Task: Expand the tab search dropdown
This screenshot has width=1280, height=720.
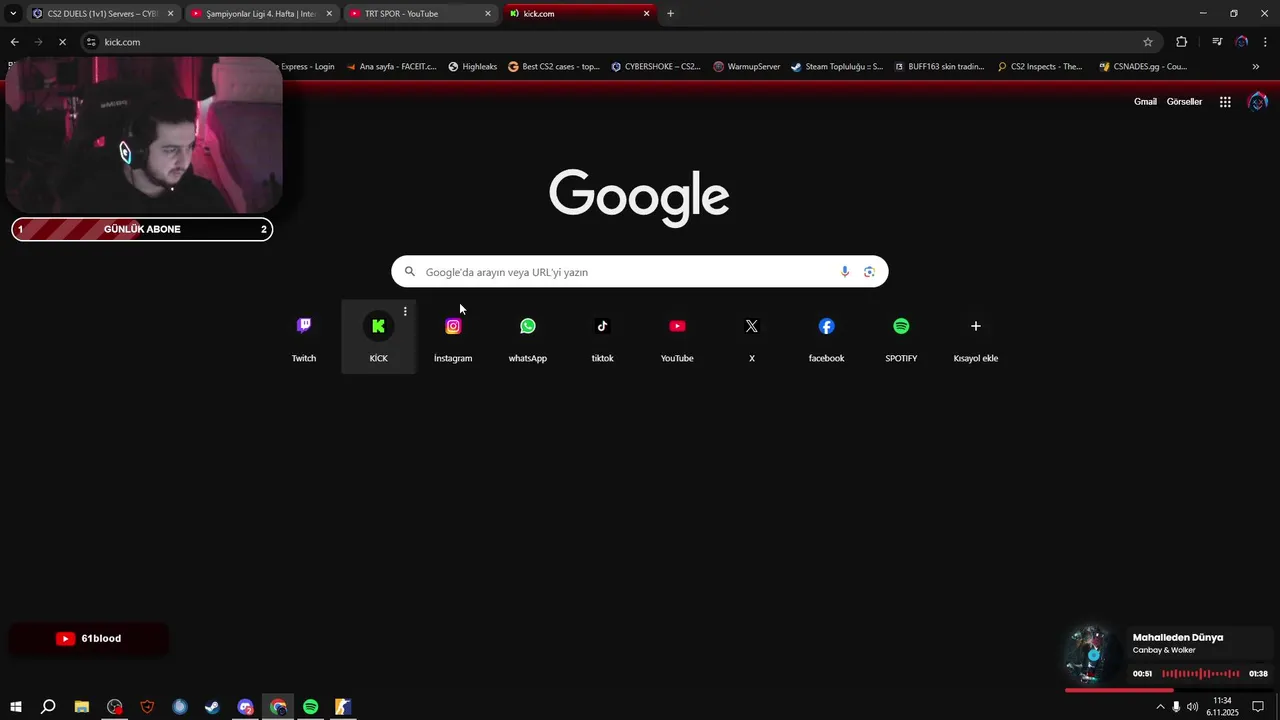Action: (13, 14)
